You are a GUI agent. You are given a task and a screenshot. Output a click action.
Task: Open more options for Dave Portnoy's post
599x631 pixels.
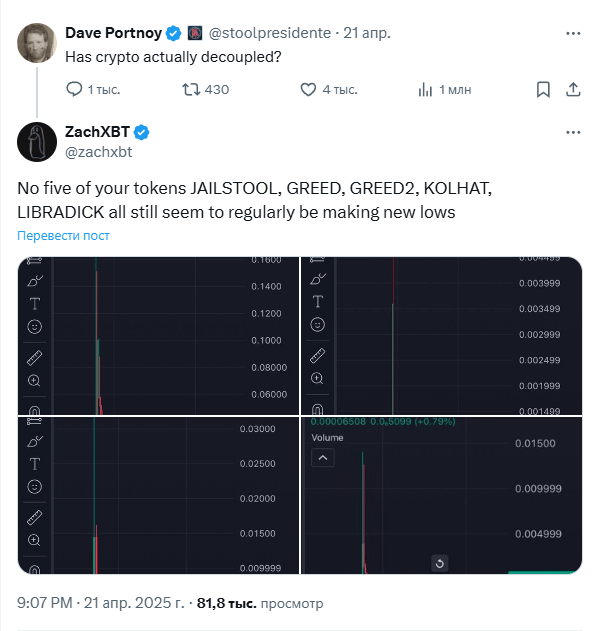(x=573, y=33)
